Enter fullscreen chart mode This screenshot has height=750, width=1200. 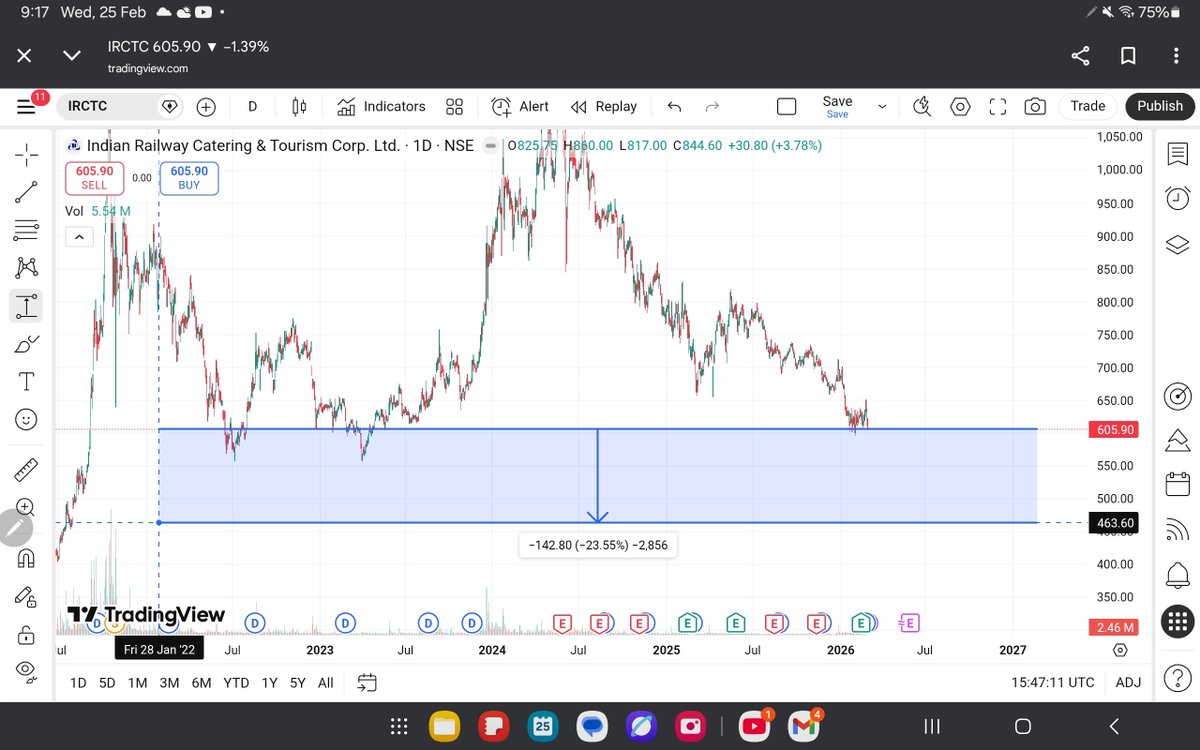[x=998, y=106]
